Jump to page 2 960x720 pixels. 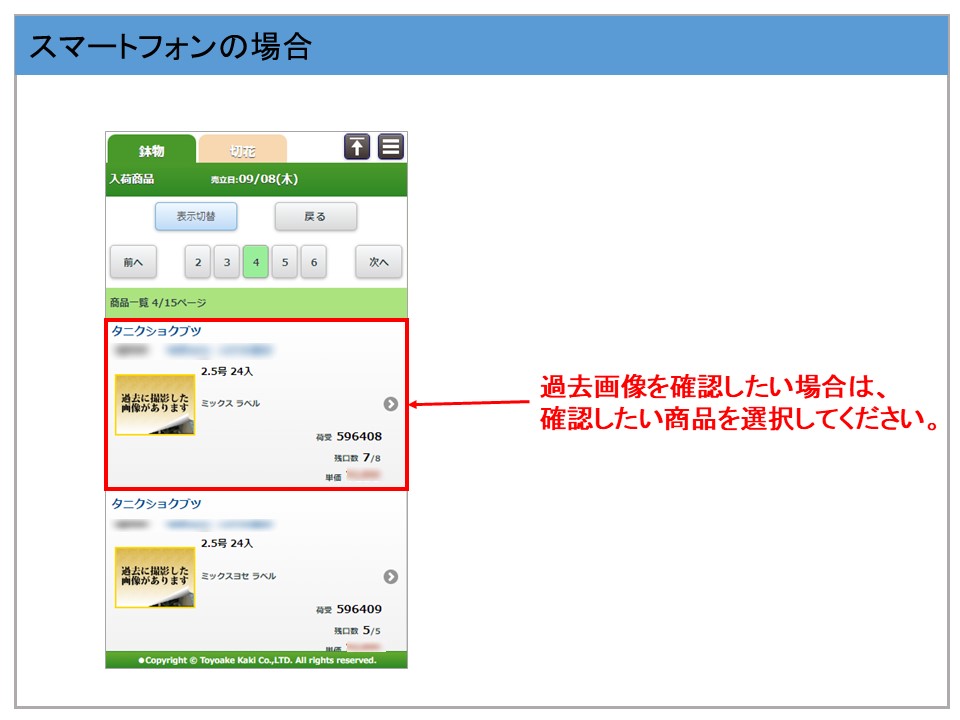[x=198, y=262]
